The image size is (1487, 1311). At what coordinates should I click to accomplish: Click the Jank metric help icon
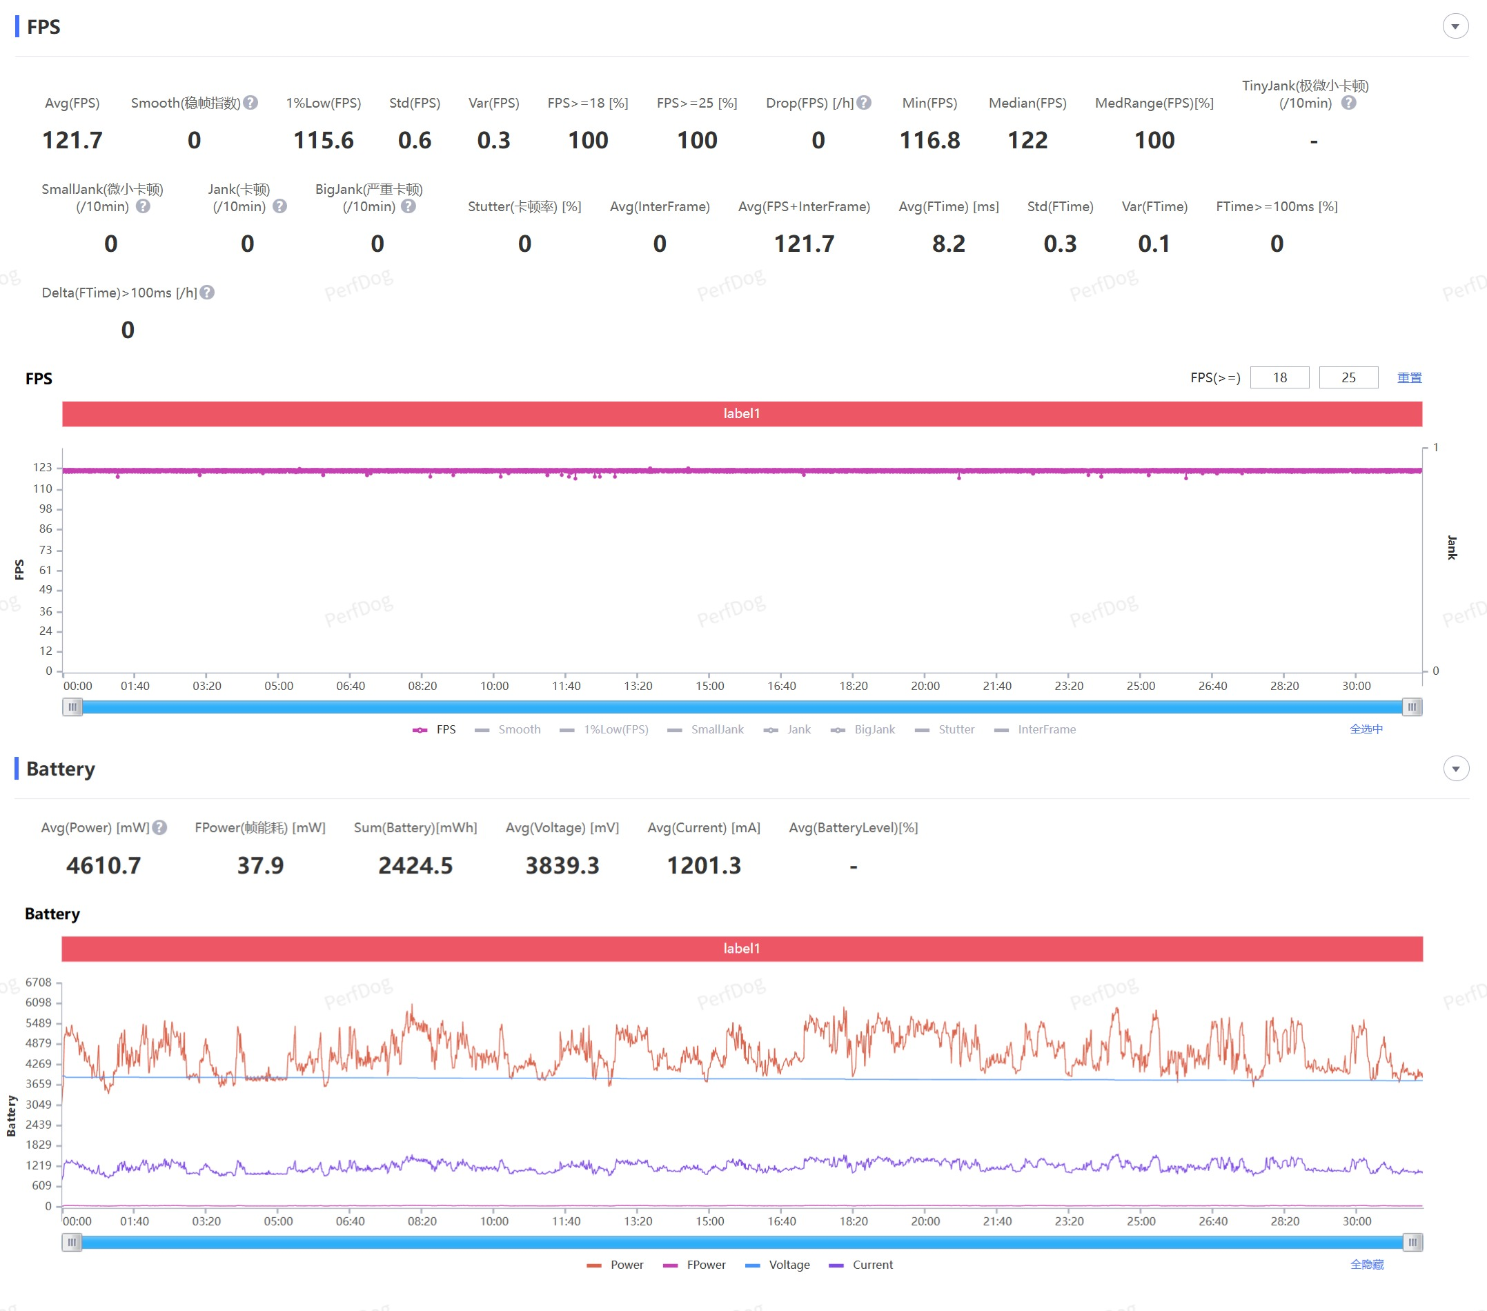click(280, 207)
